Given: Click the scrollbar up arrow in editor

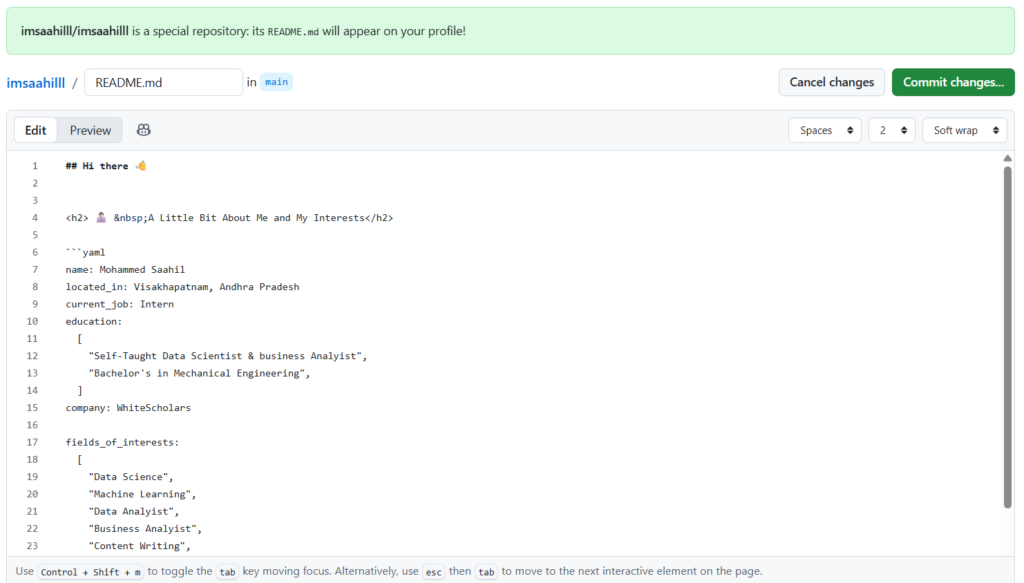Looking at the screenshot, I should pyautogui.click(x=1007, y=158).
